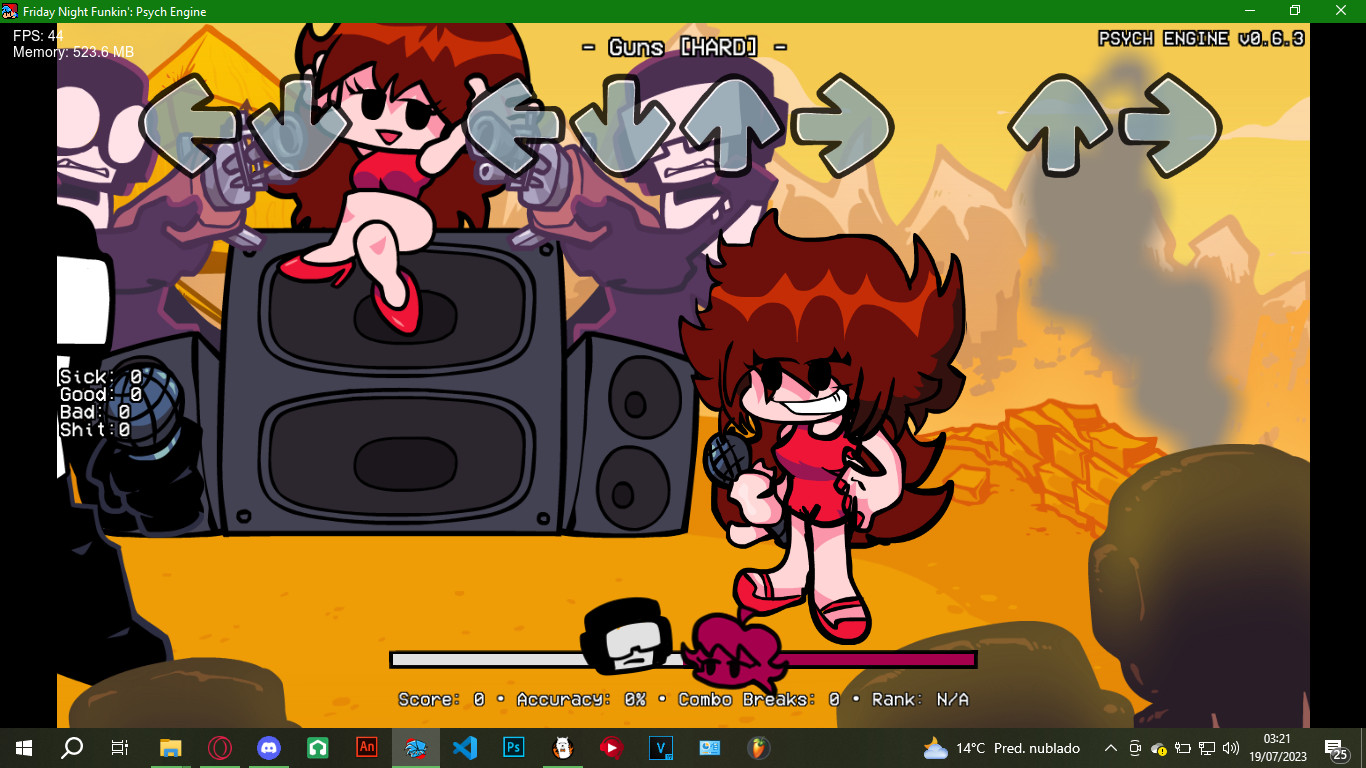Open FL Studio from the taskbar
The height and width of the screenshot is (768, 1366).
pos(758,747)
